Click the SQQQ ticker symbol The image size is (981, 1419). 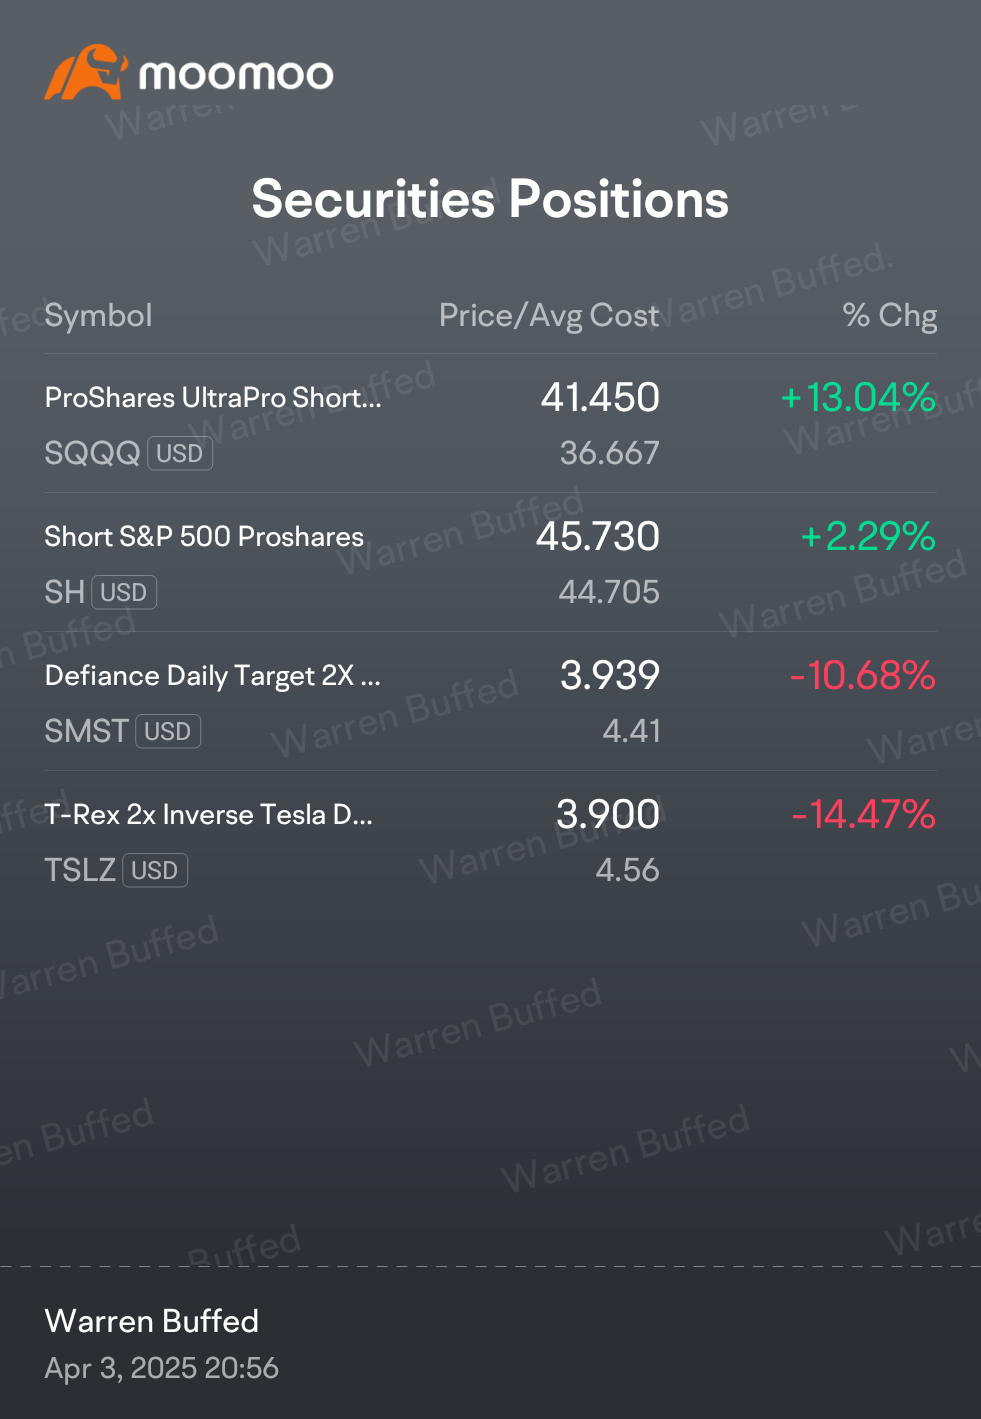(92, 453)
